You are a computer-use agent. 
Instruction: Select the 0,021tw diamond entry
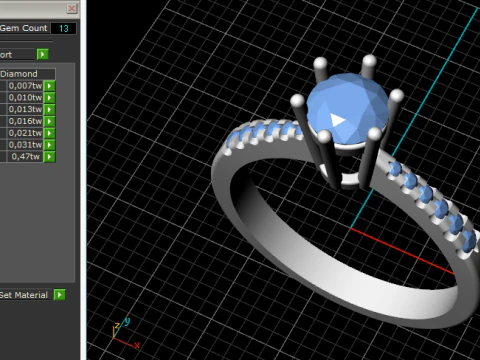point(25,133)
